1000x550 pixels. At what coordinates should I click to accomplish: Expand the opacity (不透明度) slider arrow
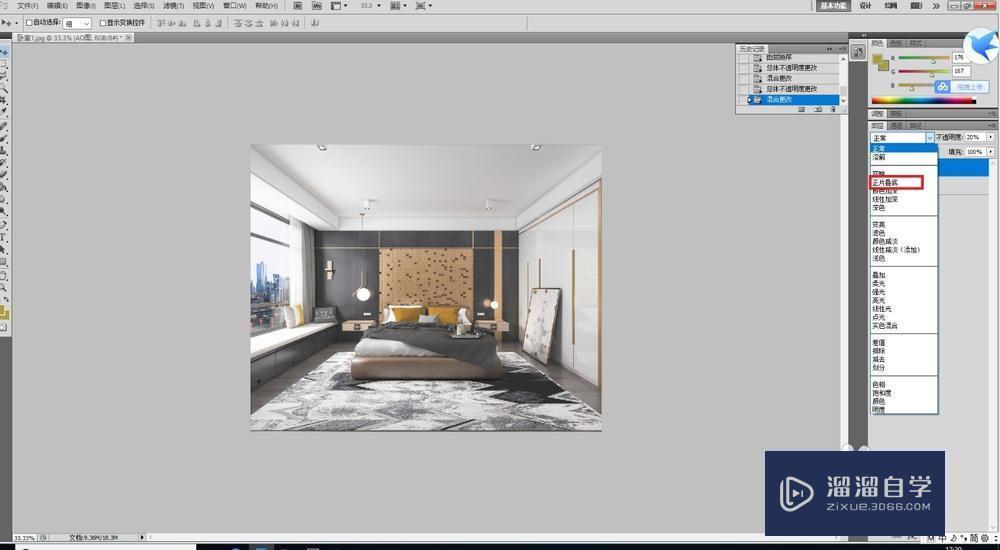pos(990,137)
